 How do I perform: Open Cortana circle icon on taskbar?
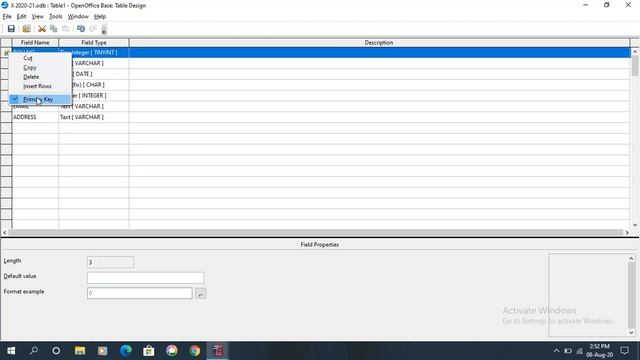pyautogui.click(x=56, y=351)
